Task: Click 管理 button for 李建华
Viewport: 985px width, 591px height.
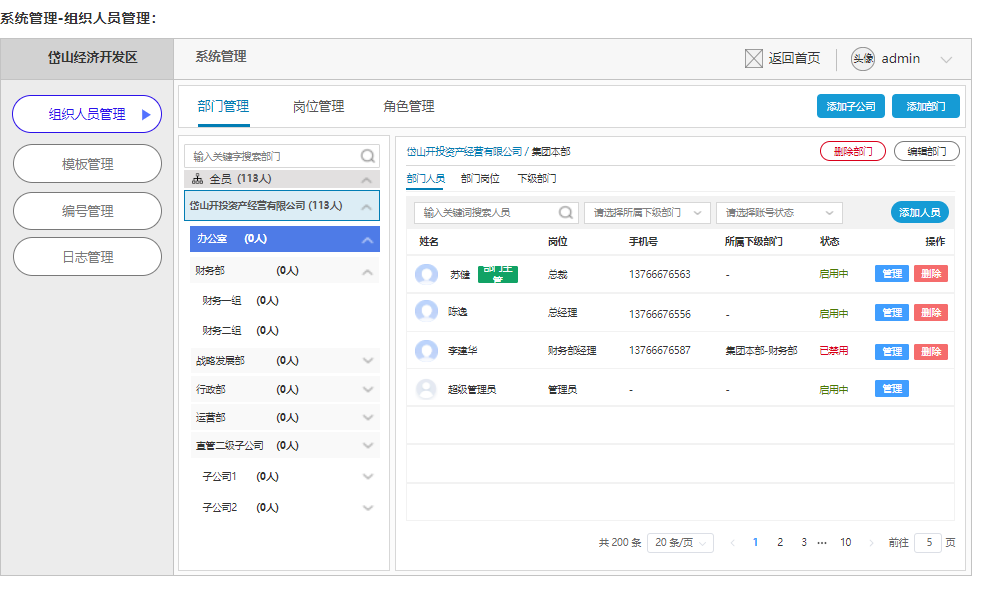Action: point(892,352)
